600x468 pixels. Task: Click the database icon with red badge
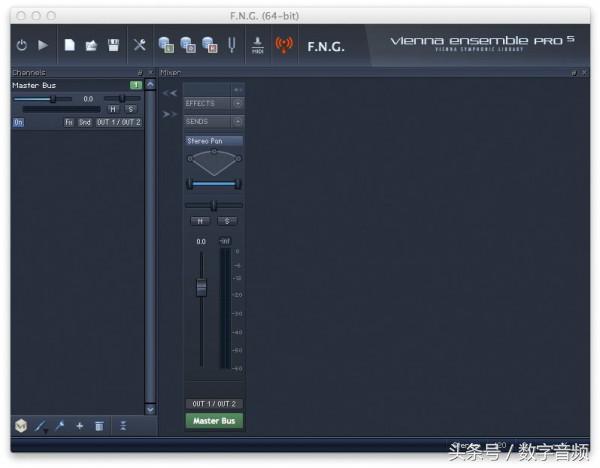(x=210, y=45)
